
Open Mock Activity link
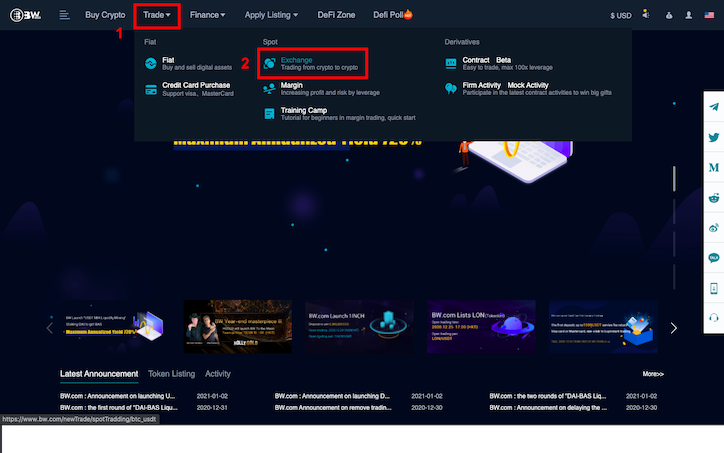pos(528,85)
